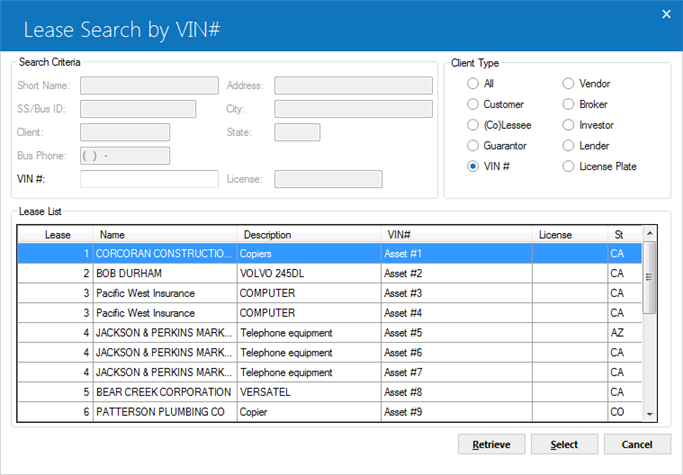
Task: Click the VERSATEL description cell
Action: point(309,392)
